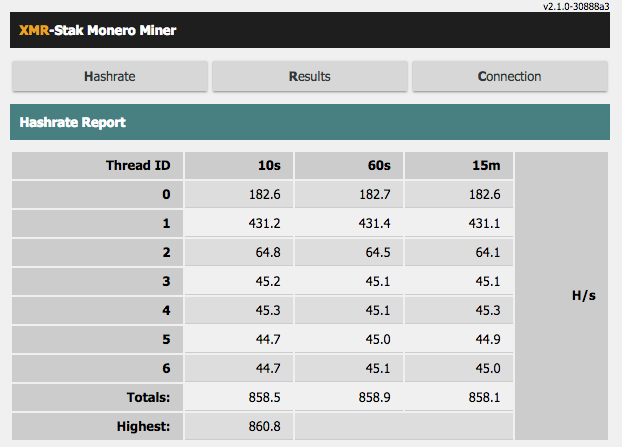Click the XMR-Stak Monero Miner title

coord(98,30)
